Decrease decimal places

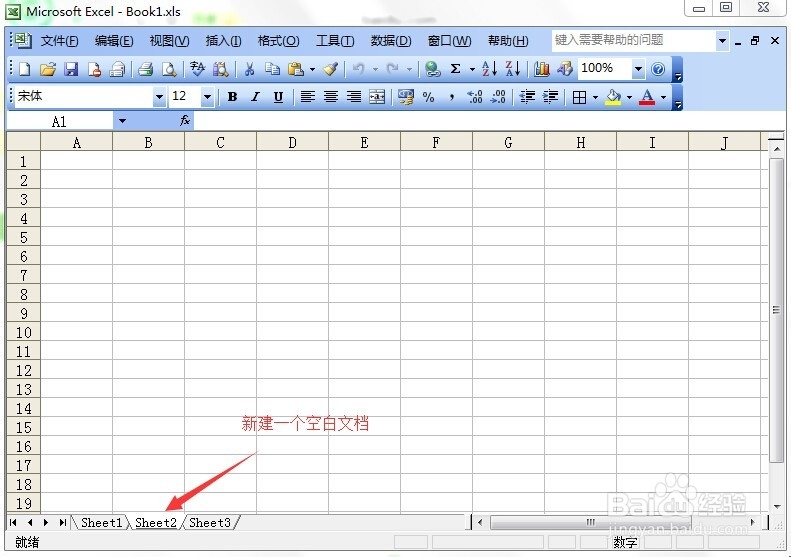click(x=498, y=96)
